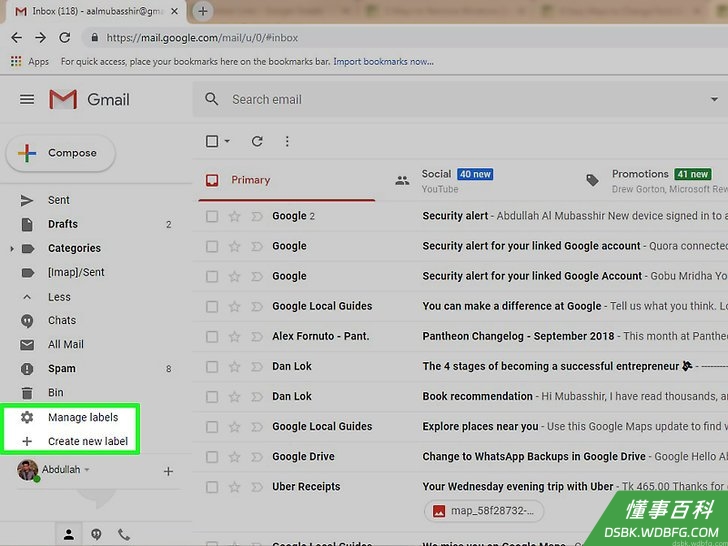Mark Google Local Guides Explore places email important
This screenshot has height=546, width=728.
(257, 427)
